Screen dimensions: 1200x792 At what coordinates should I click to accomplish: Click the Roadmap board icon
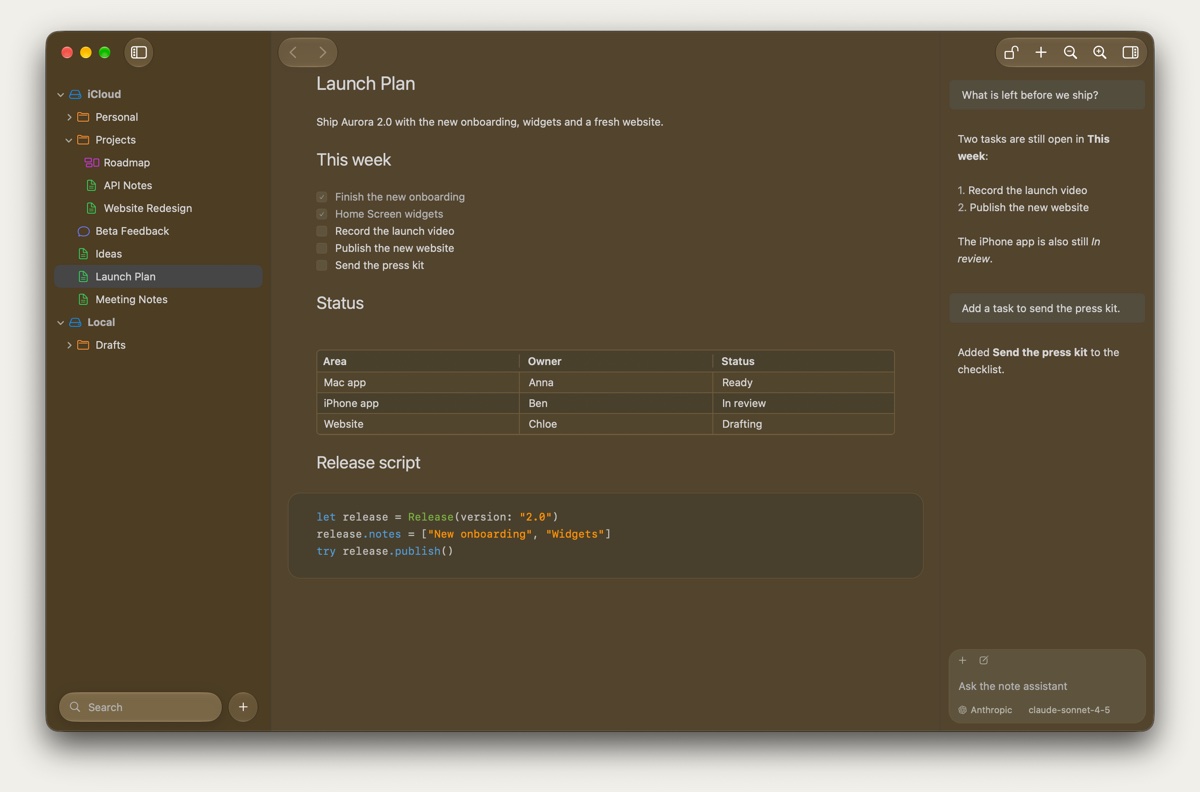point(92,162)
